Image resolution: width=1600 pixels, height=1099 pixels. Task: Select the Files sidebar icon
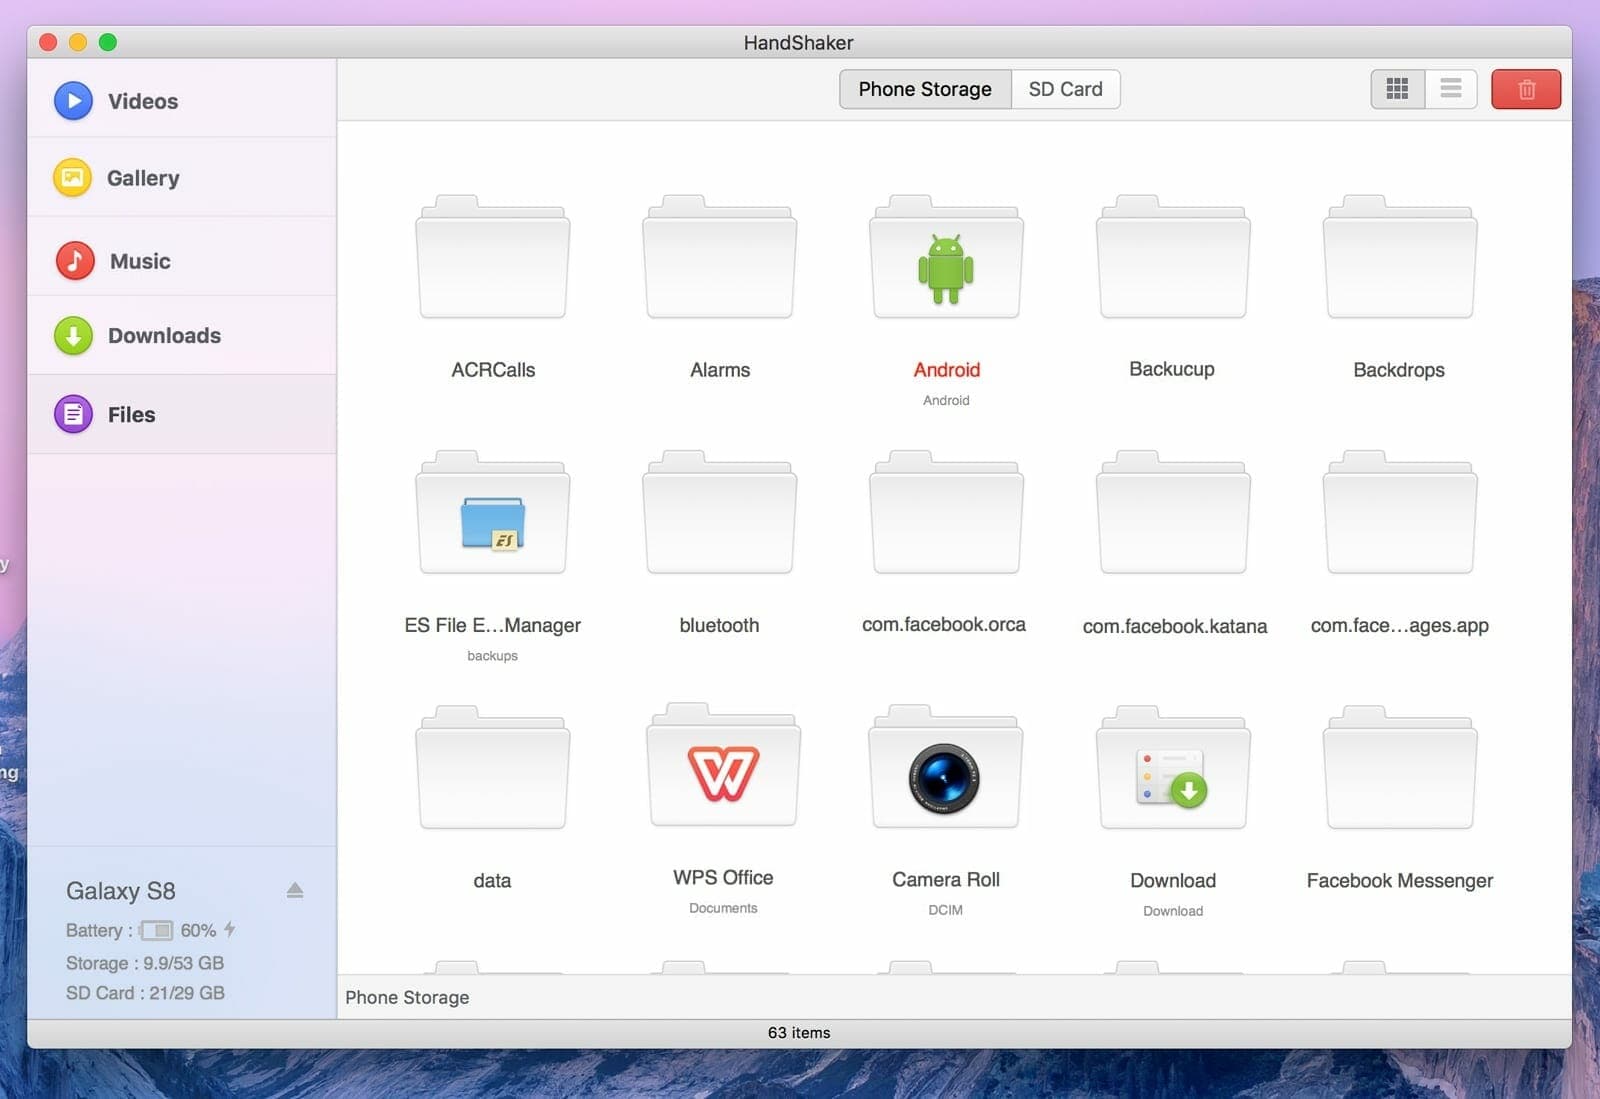click(73, 414)
